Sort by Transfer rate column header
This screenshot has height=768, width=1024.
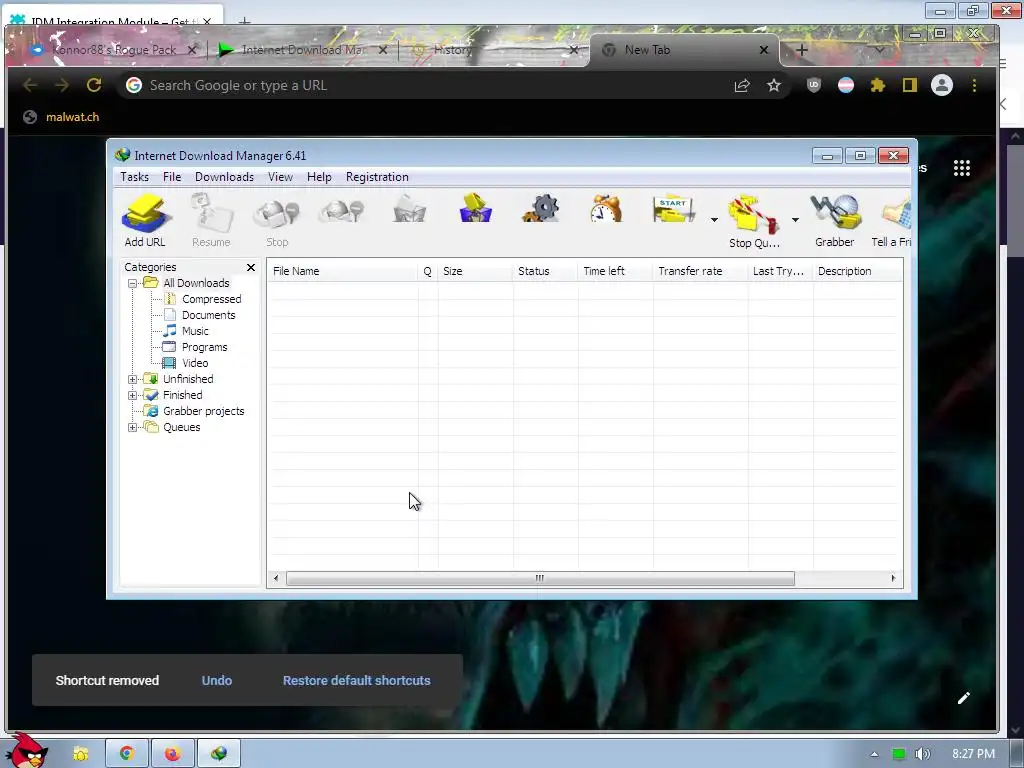point(700,271)
